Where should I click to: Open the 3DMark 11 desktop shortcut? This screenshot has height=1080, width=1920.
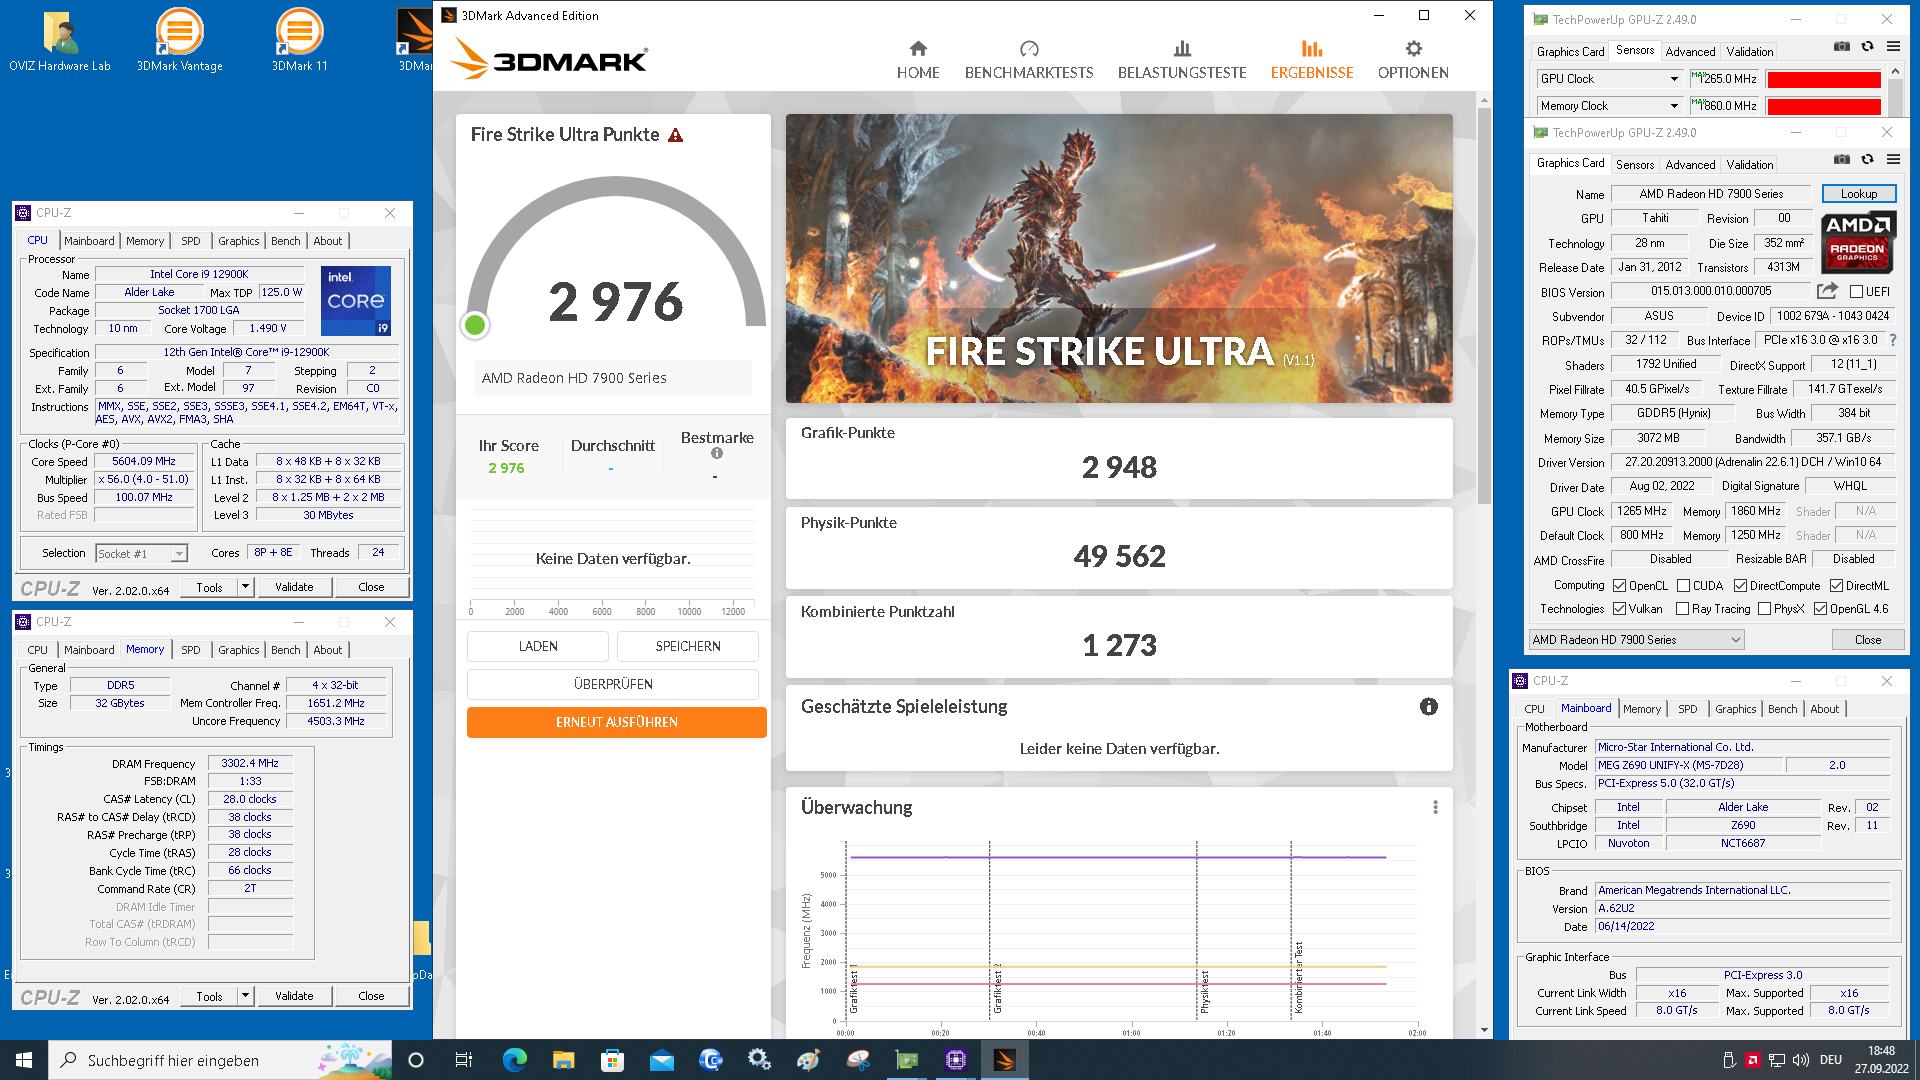pyautogui.click(x=300, y=40)
